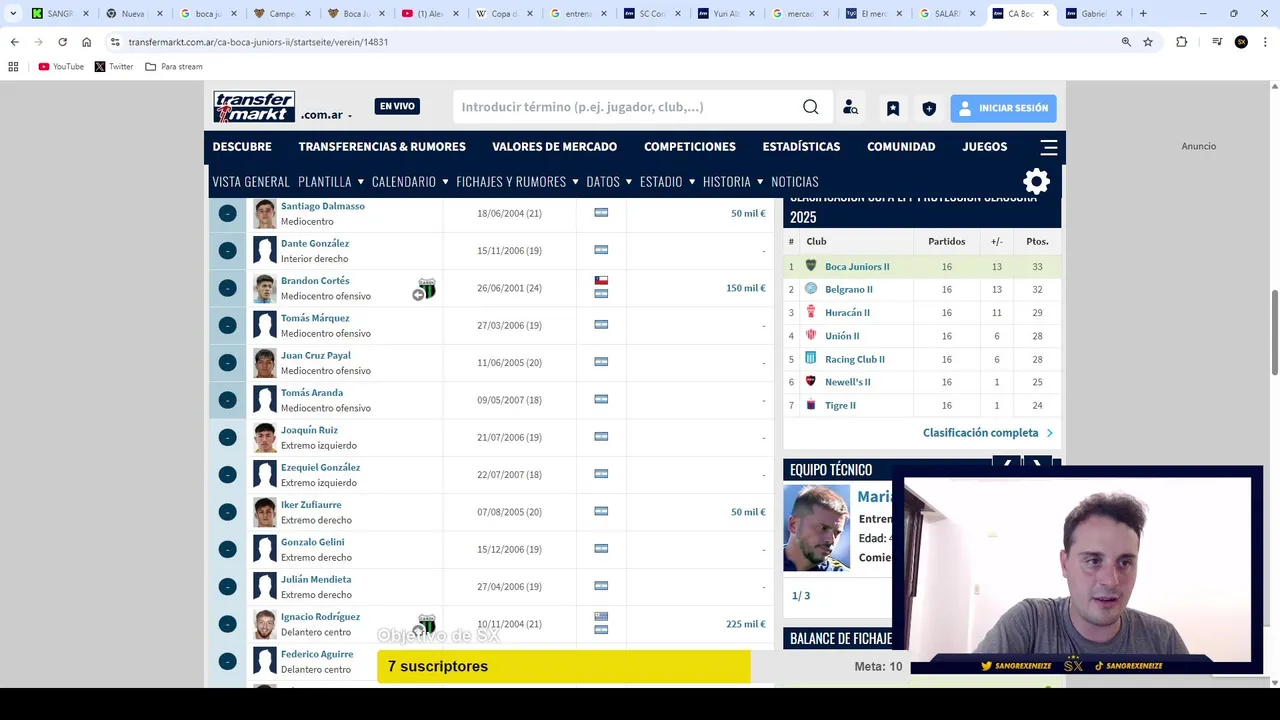Image resolution: width=1280 pixels, height=720 pixels.
Task: Open TRANSFERENCIAS & RUMORES menu
Action: 382,147
